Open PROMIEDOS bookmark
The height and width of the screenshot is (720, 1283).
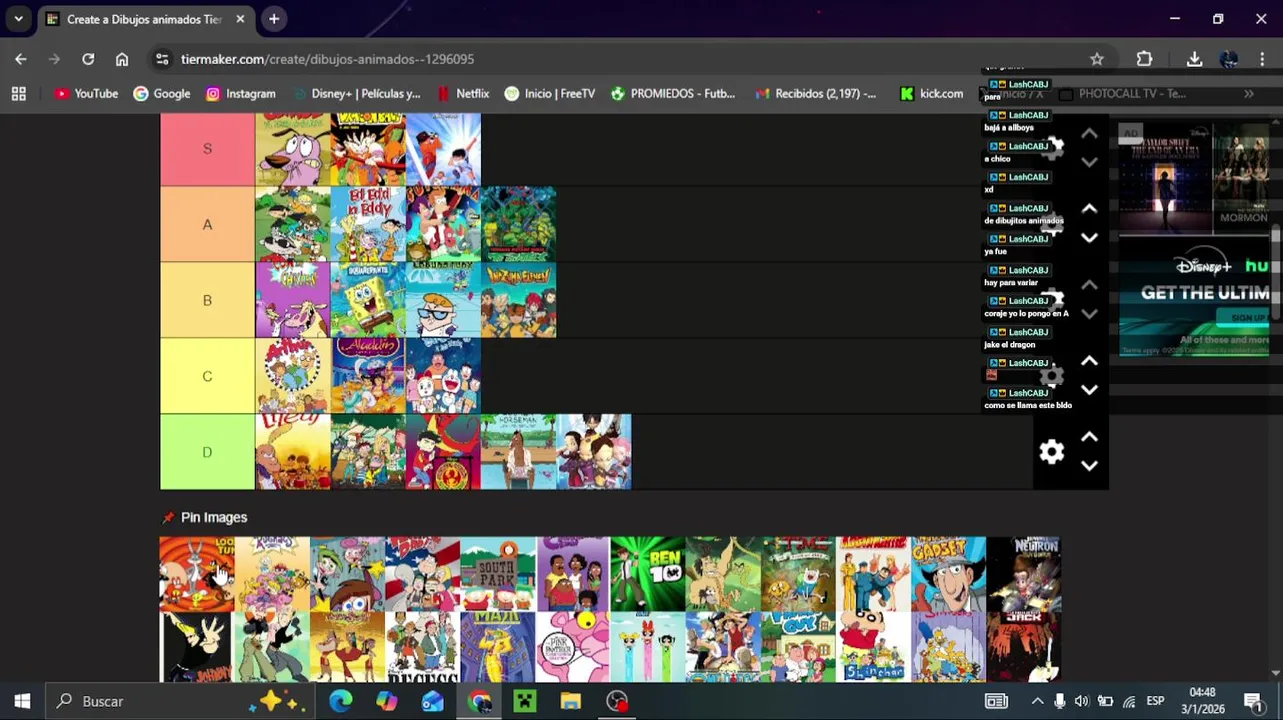[673, 93]
